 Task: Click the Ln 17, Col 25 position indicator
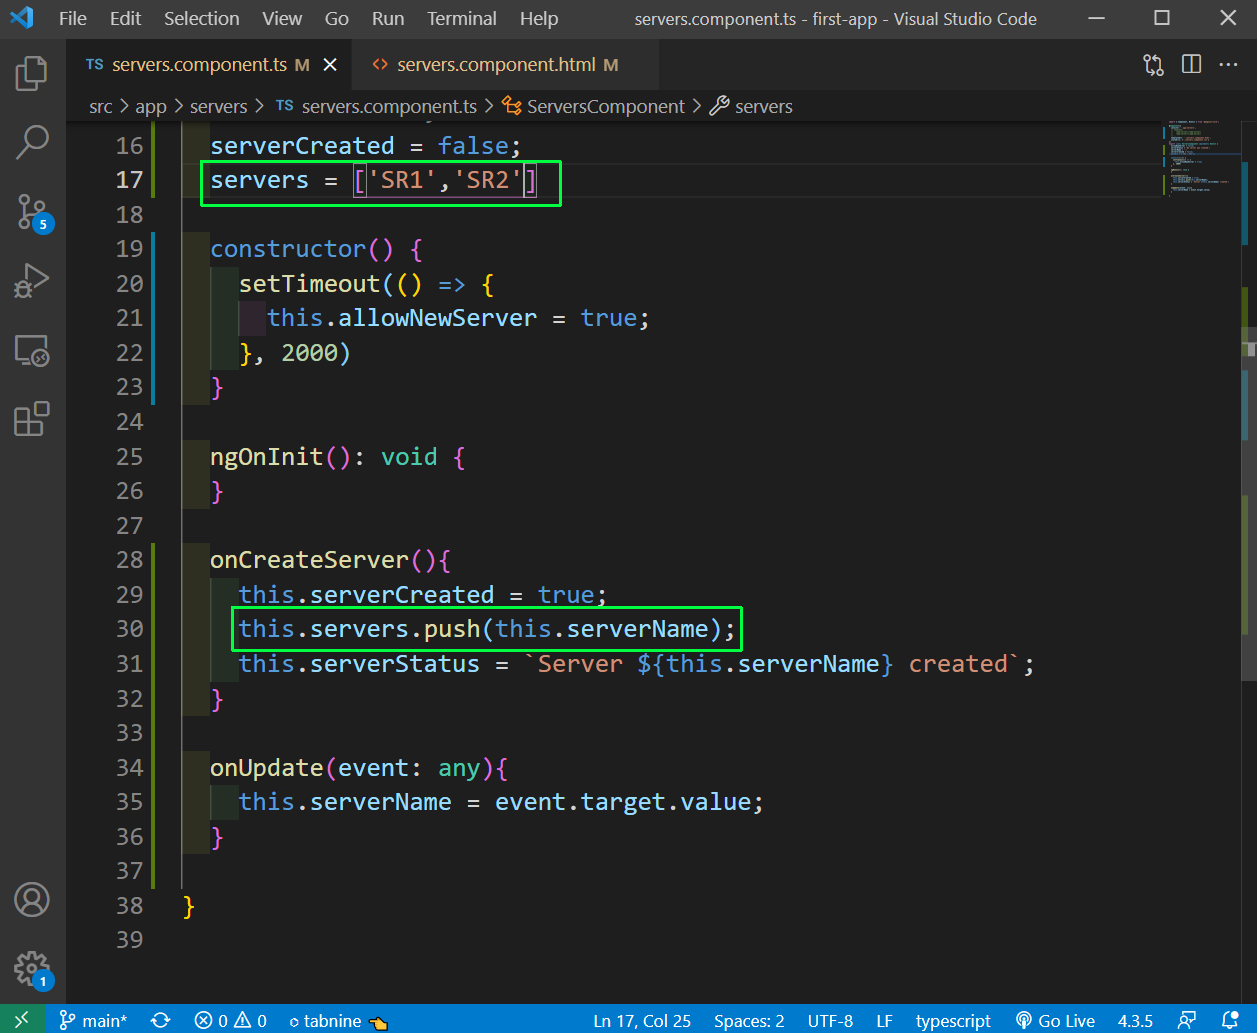pos(642,1020)
